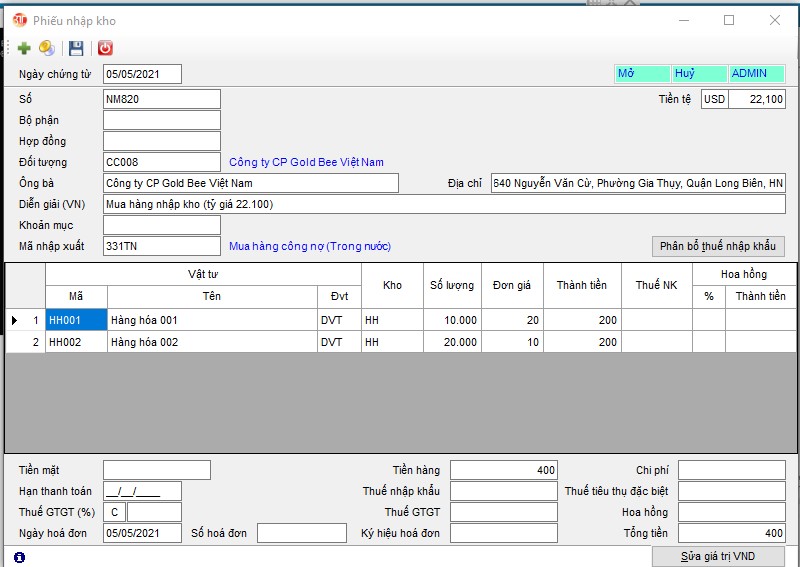
Task: Select the HH002 item code cell
Action: 76,342
